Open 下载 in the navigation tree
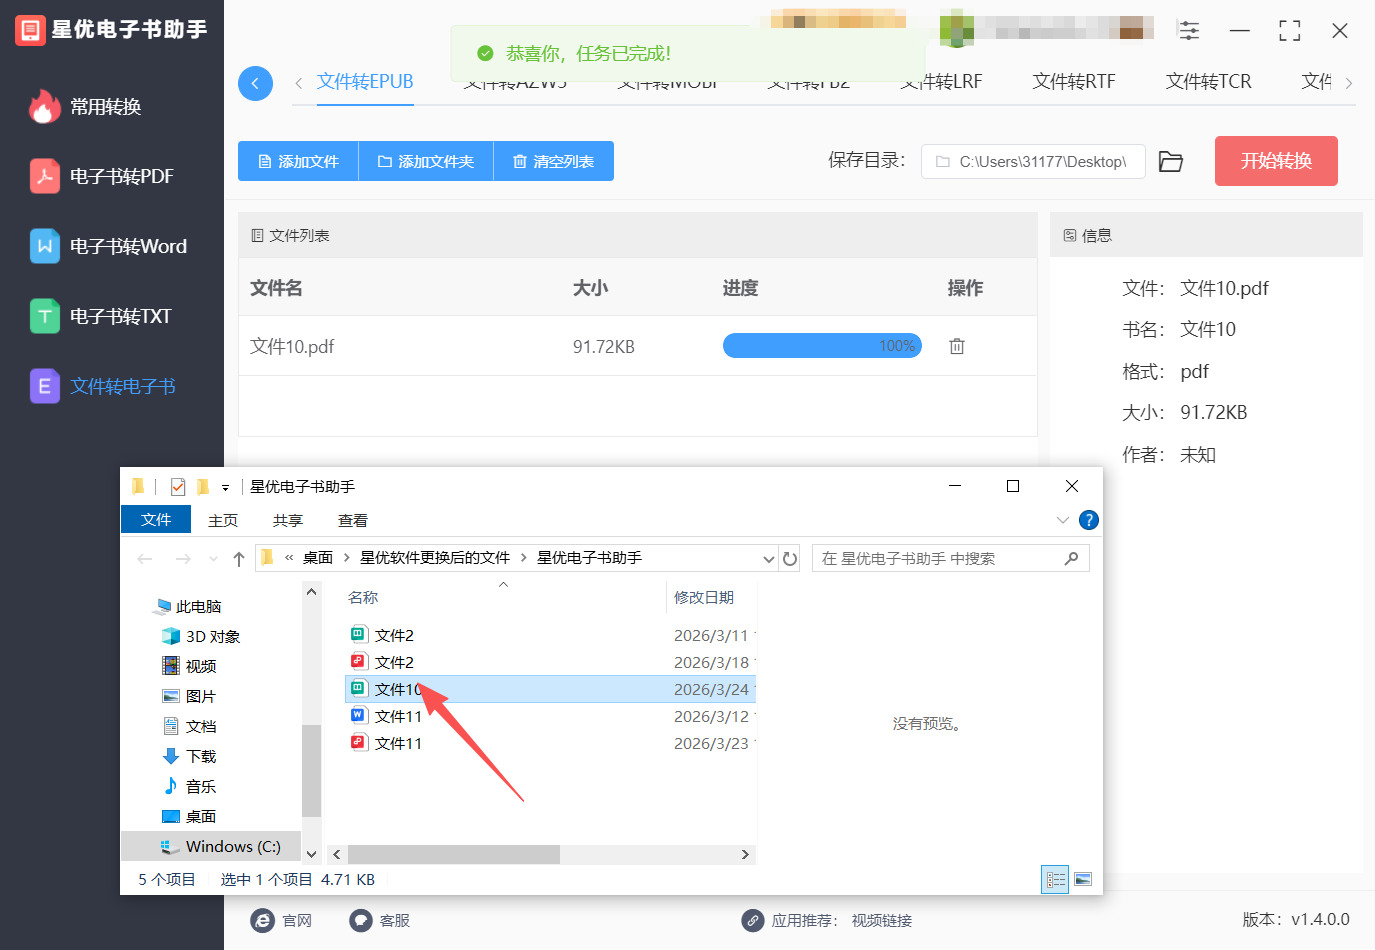 (189, 757)
